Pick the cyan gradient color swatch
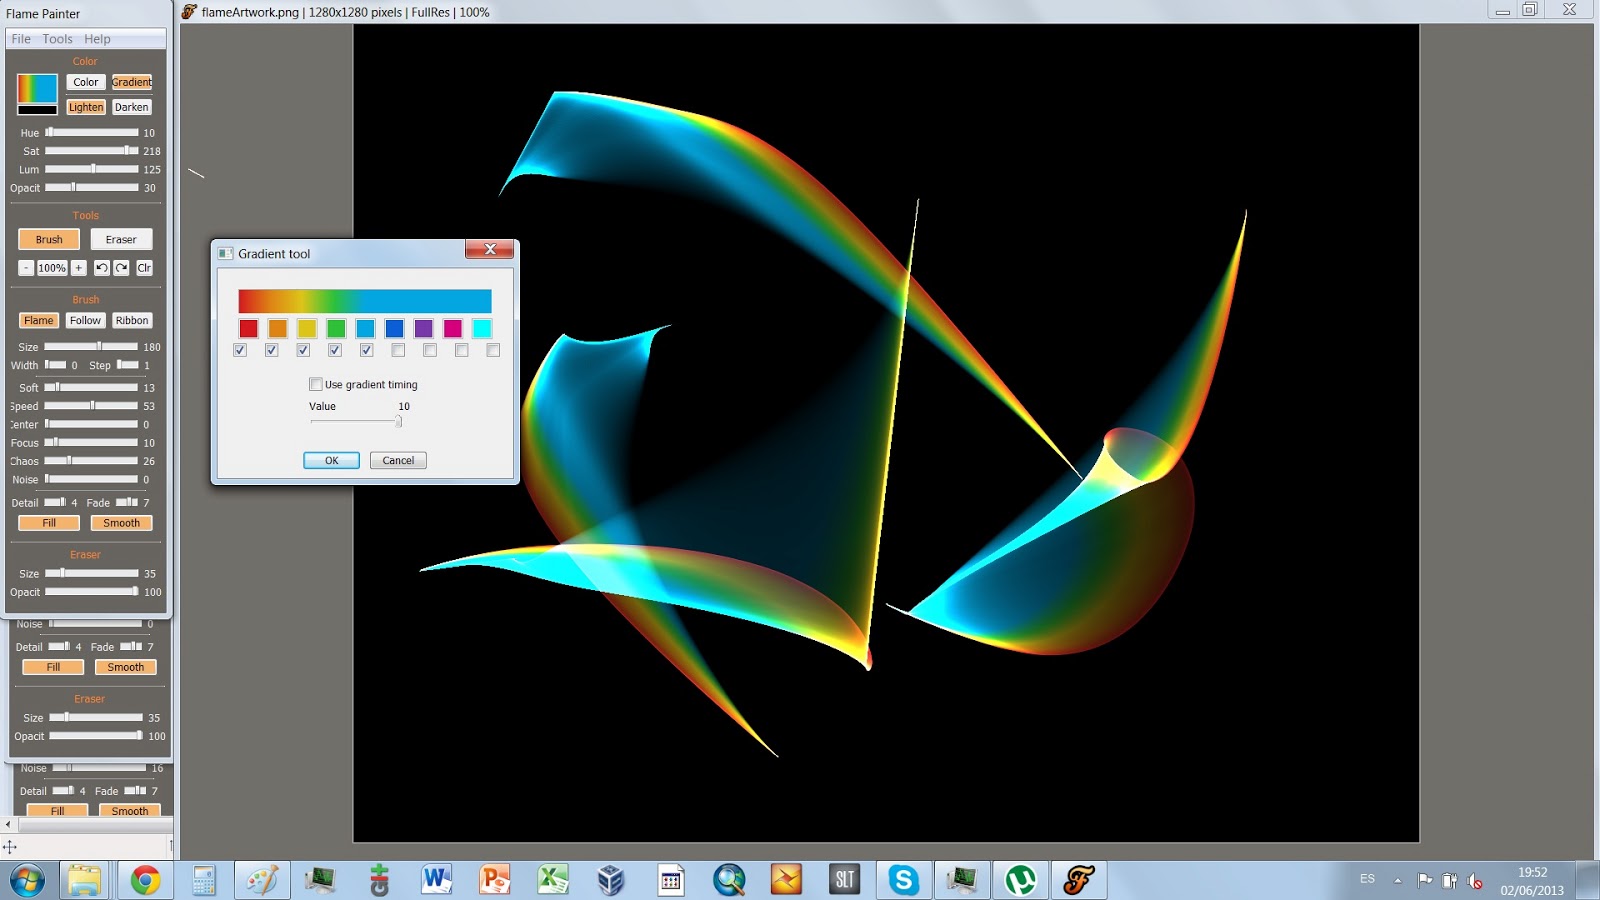Image resolution: width=1600 pixels, height=900 pixels. coord(482,328)
